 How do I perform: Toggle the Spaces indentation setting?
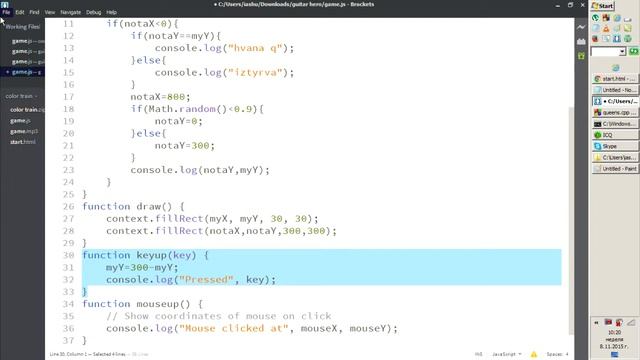tap(554, 354)
